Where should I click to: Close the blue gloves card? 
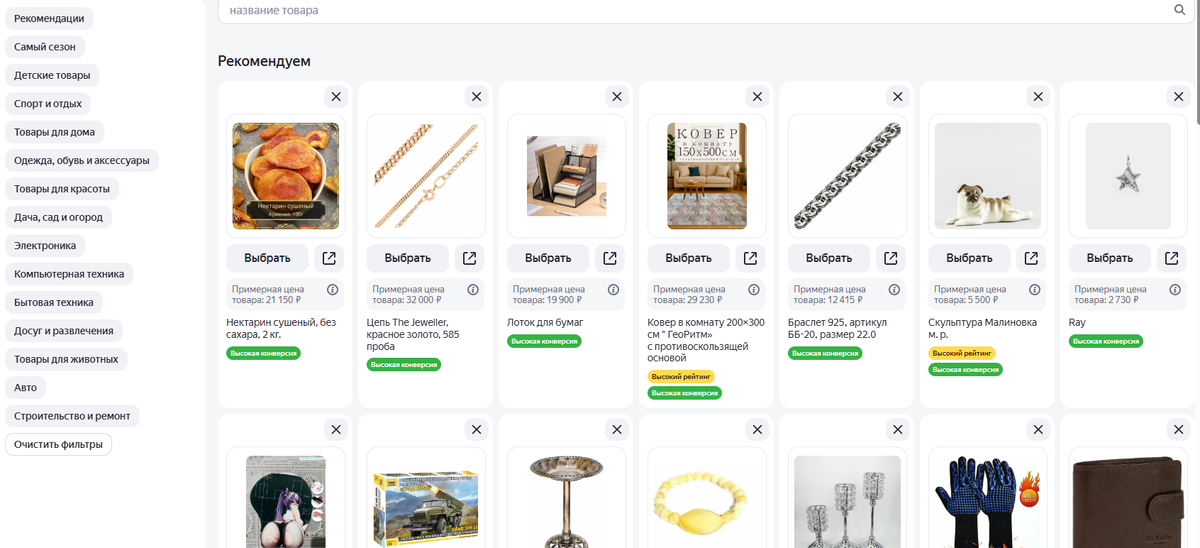pyautogui.click(x=1038, y=429)
